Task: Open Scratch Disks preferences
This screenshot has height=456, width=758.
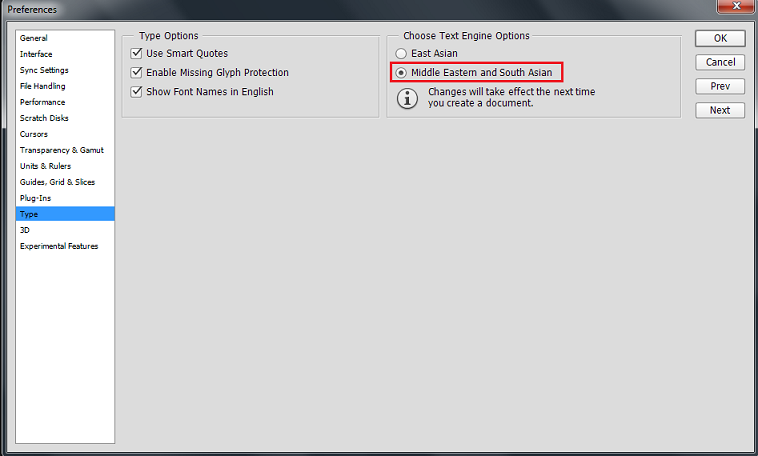Action: 44,118
